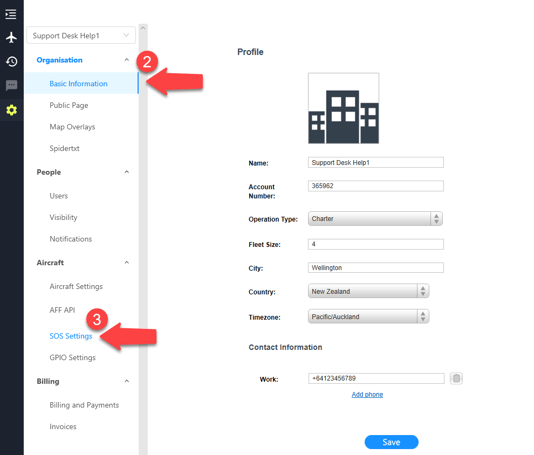
Task: Click the Fleet Size input field
Action: 376,244
